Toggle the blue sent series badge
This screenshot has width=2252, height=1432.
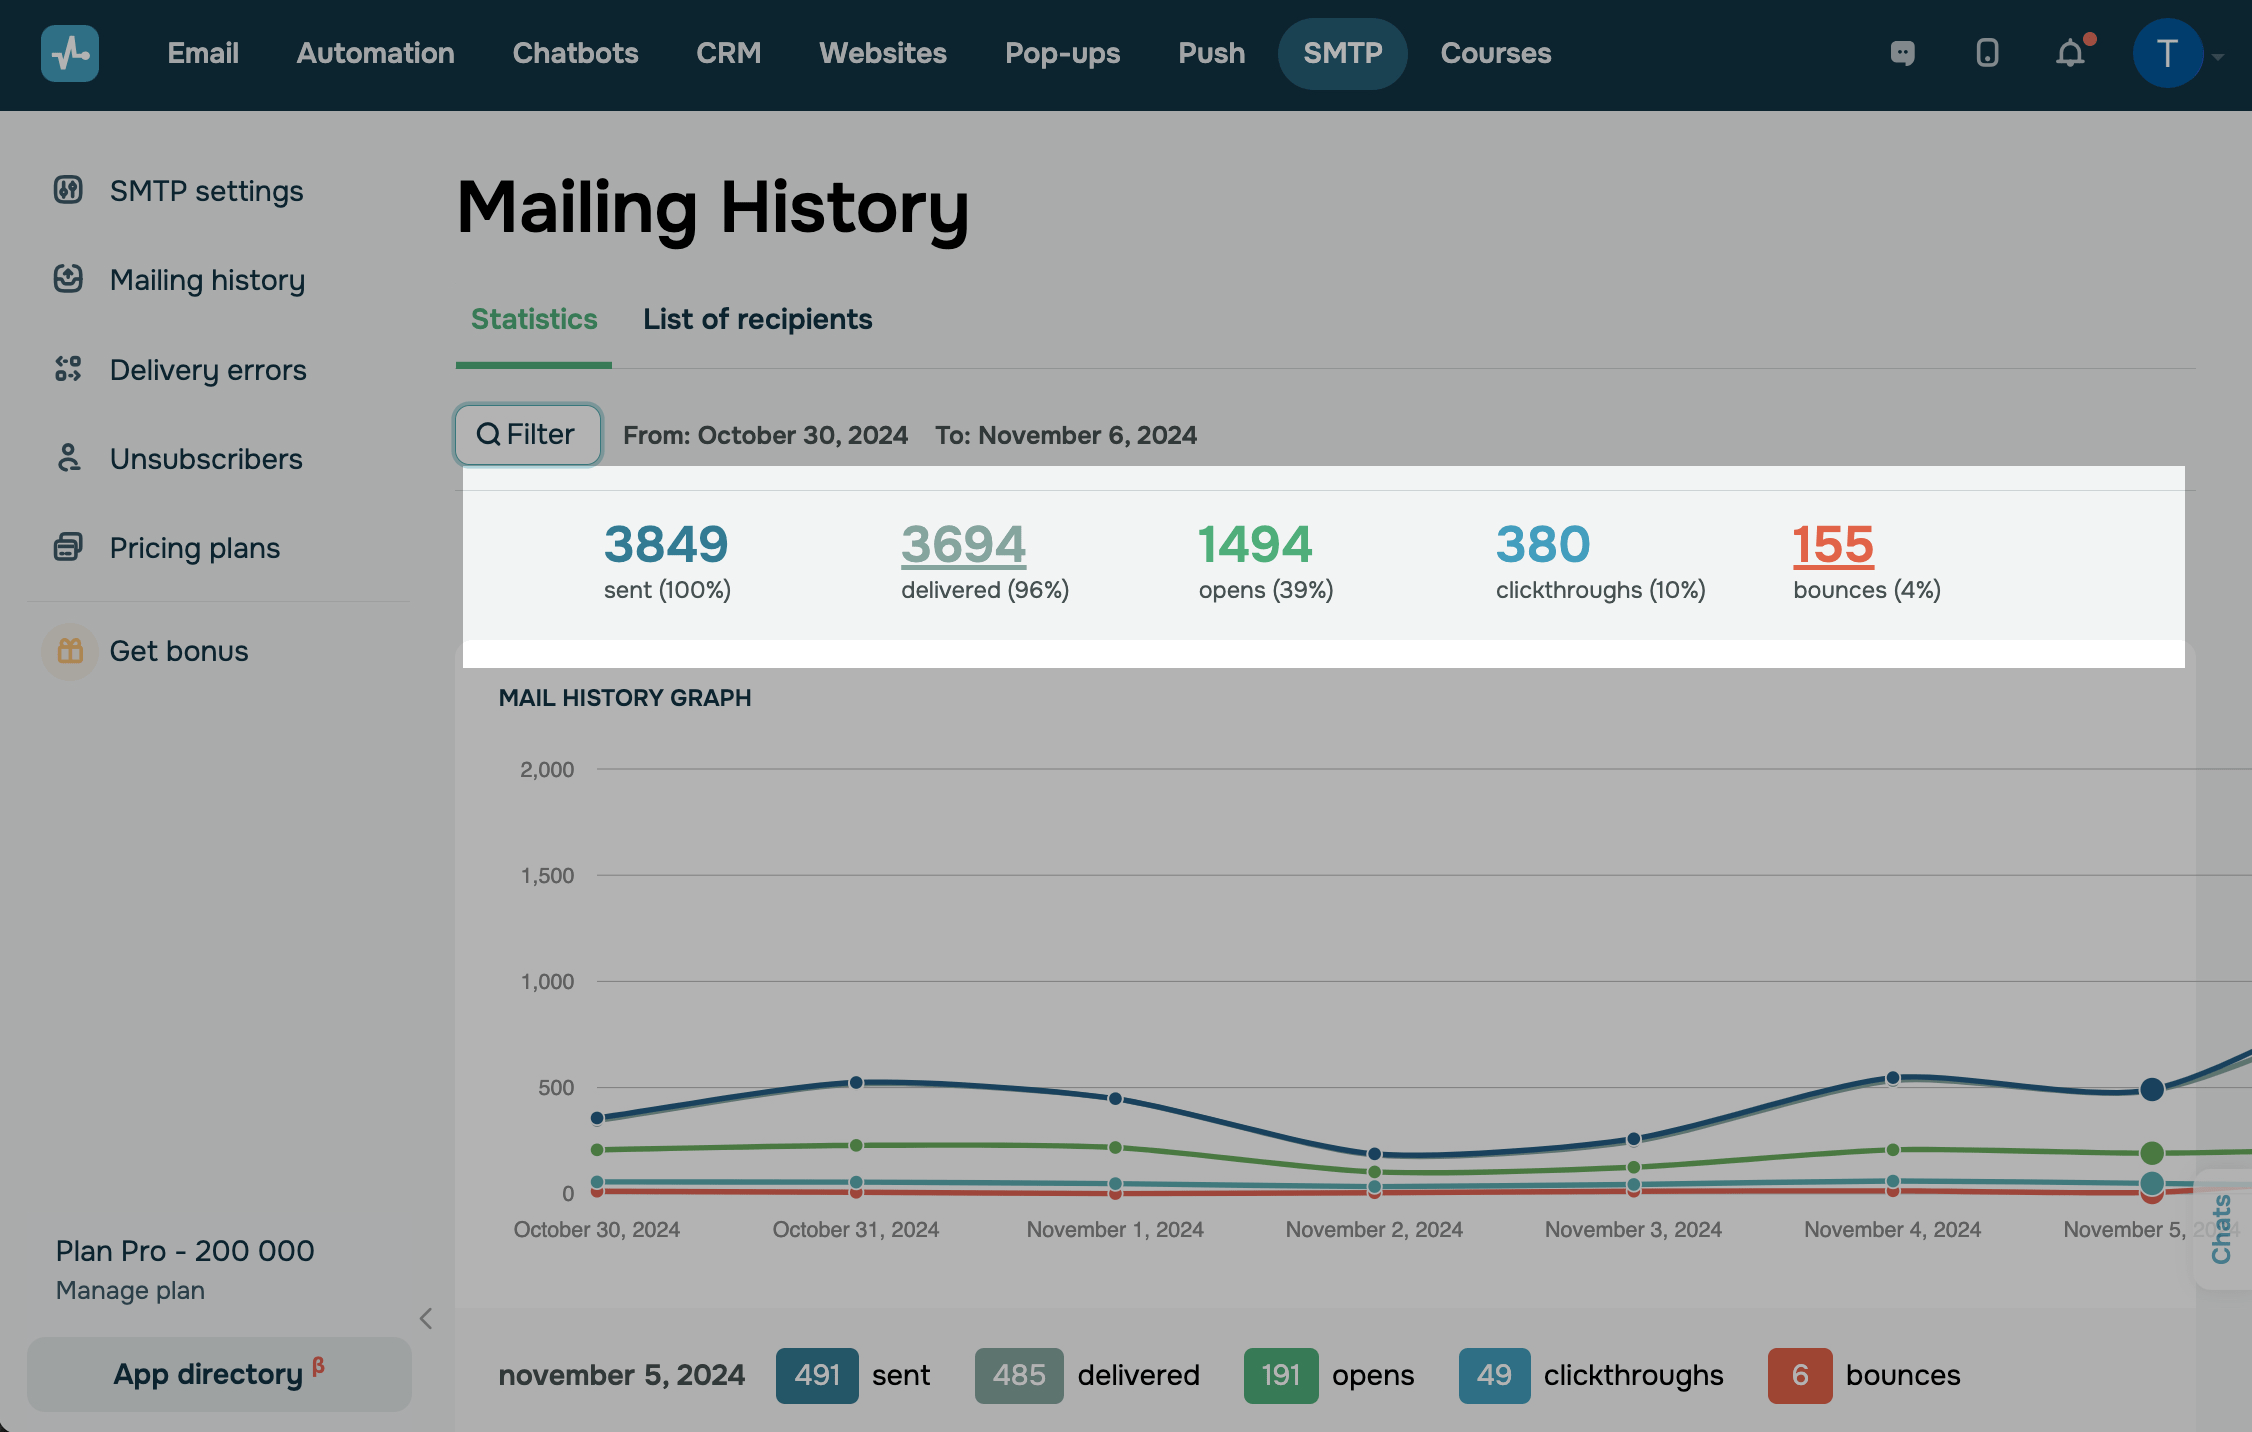click(x=816, y=1375)
